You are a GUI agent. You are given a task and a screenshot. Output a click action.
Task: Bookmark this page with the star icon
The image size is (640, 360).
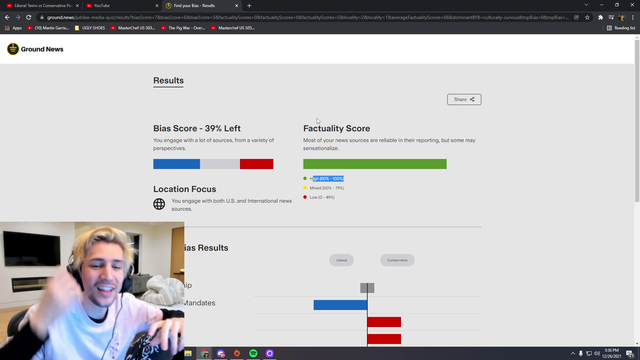(x=587, y=18)
